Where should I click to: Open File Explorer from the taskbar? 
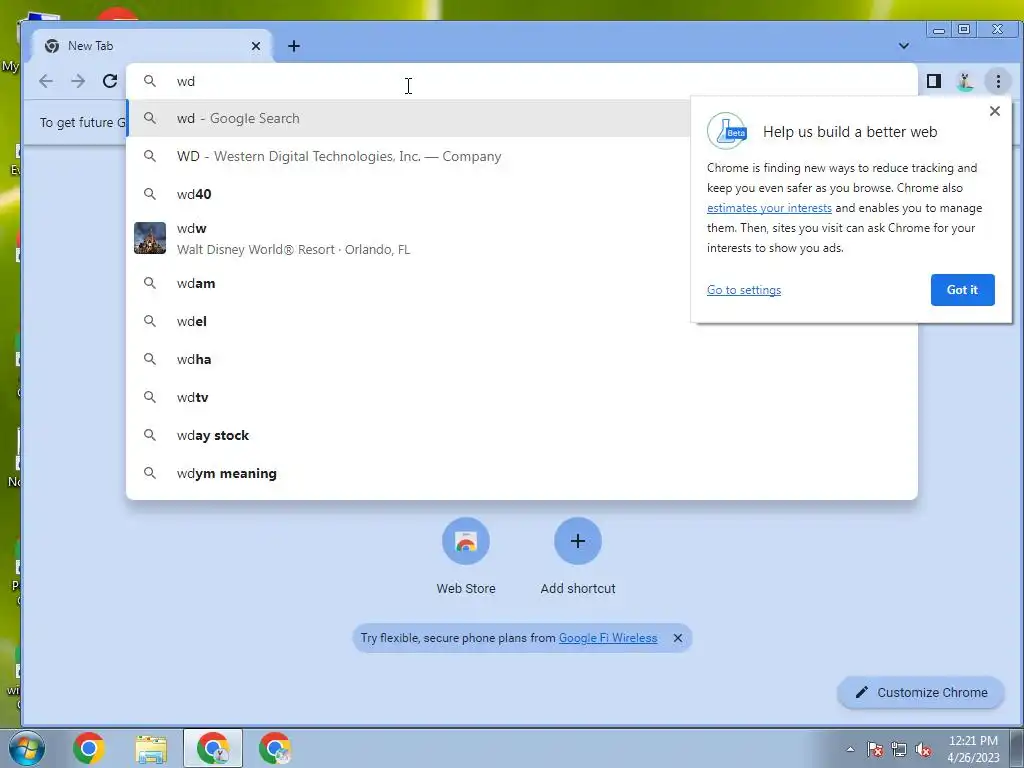coord(151,748)
